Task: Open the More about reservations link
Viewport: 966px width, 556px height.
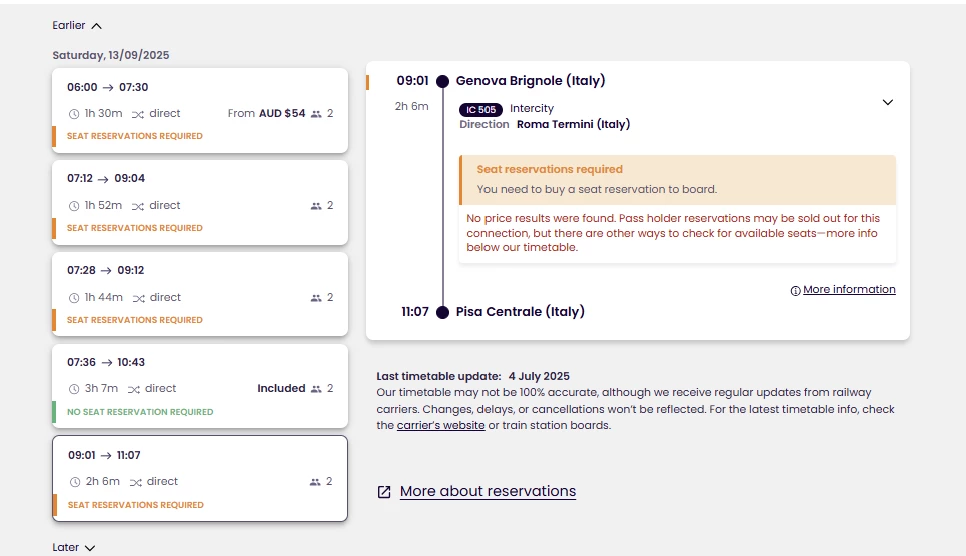Action: click(488, 491)
